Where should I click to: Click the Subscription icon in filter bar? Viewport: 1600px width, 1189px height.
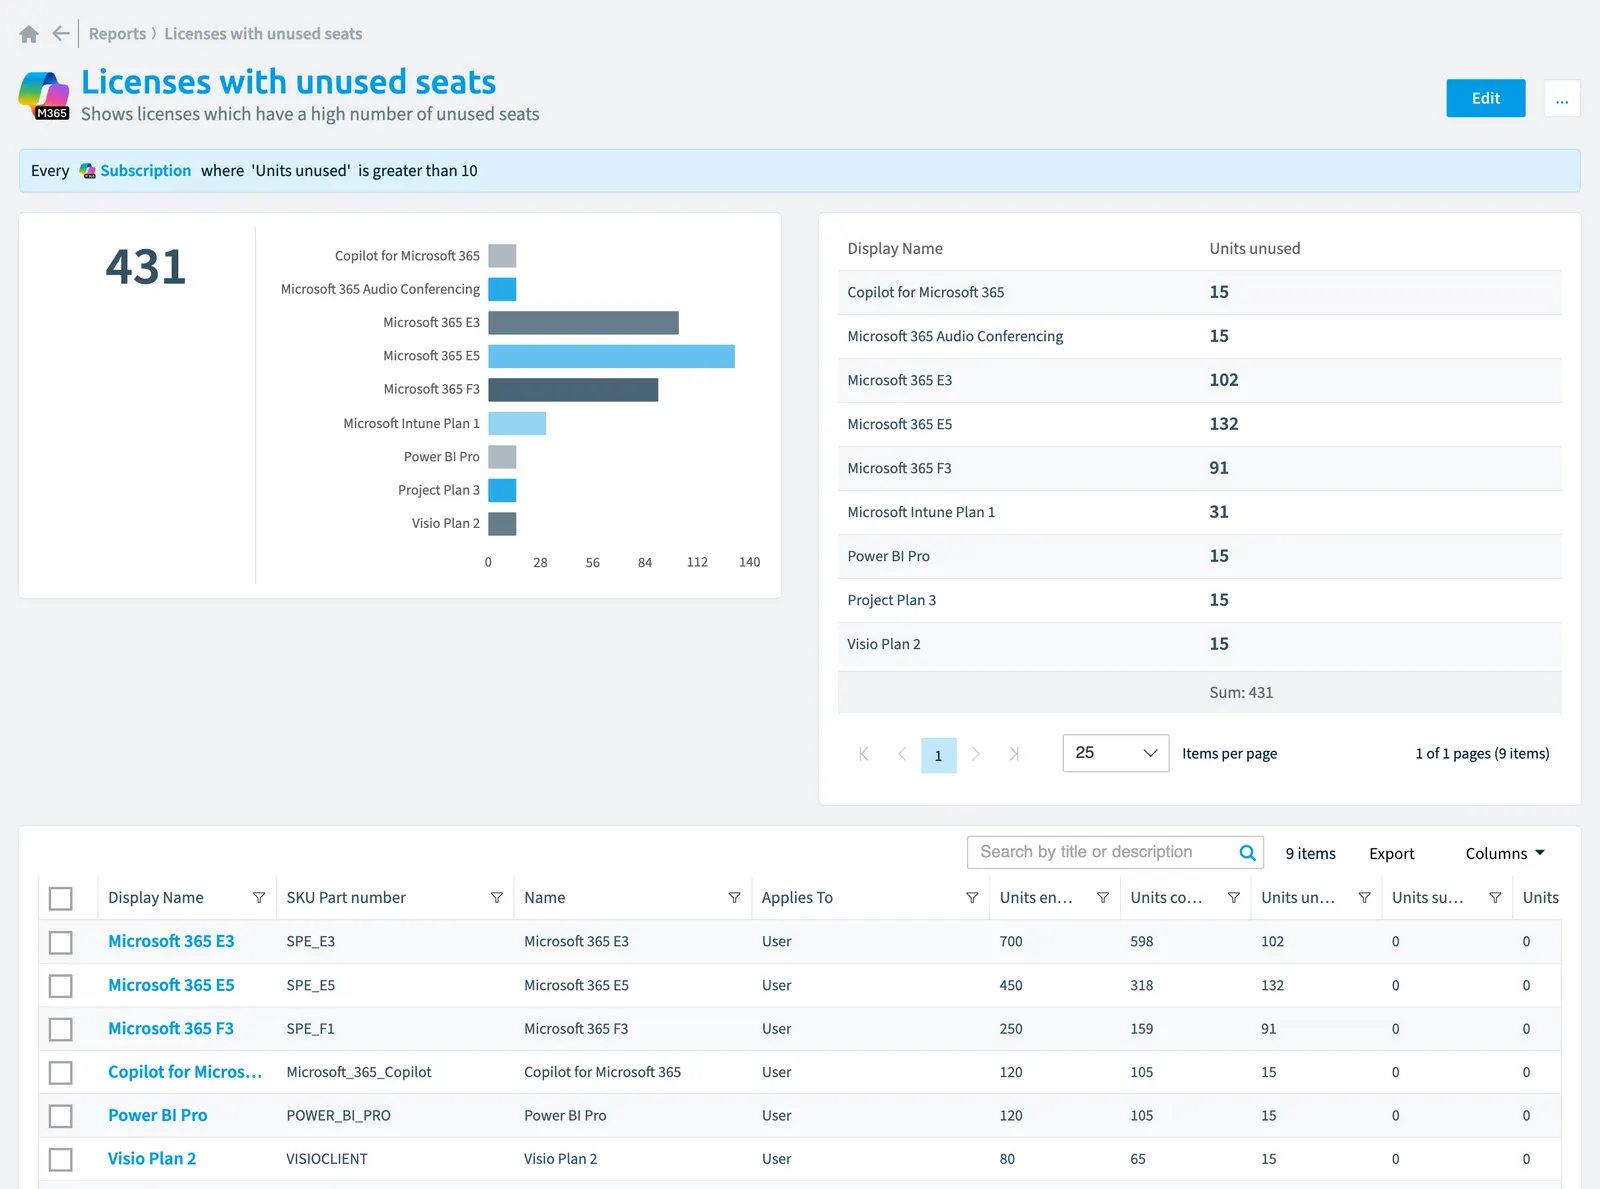(x=88, y=171)
